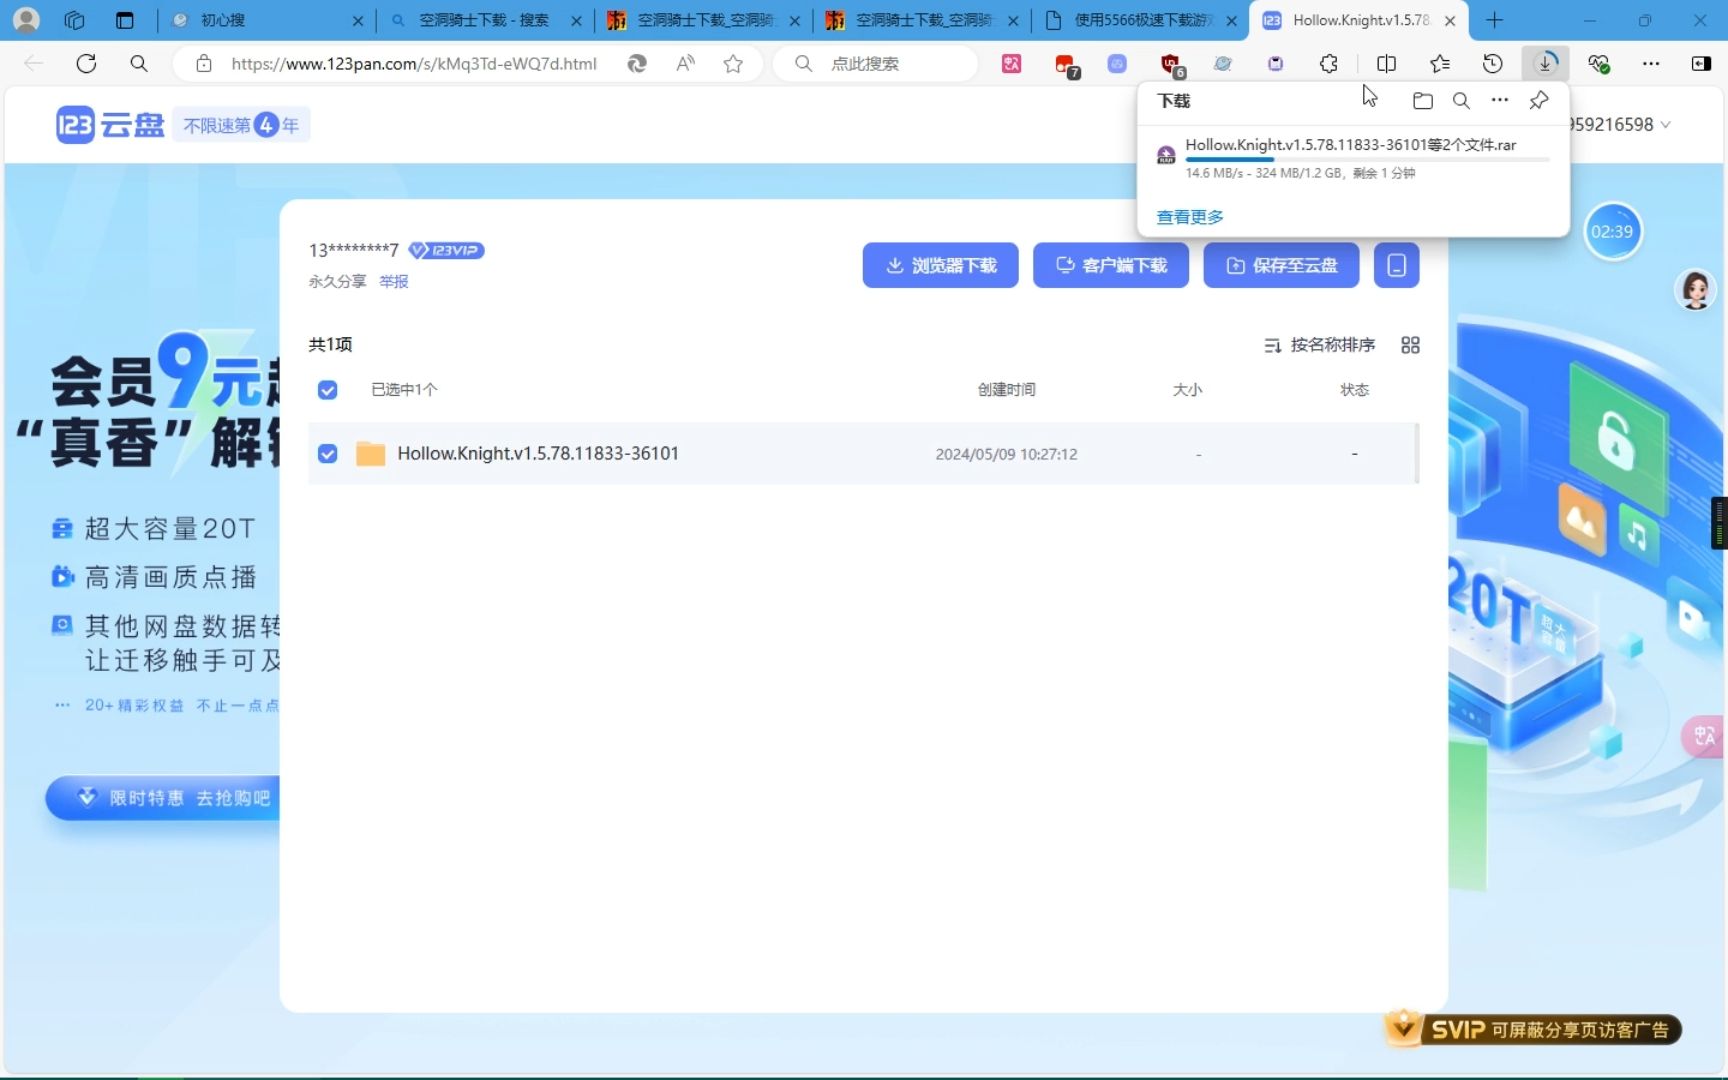This screenshot has width=1728, height=1080.
Task: Click the 限时特惠 去抢购吧 button
Action: pyautogui.click(x=165, y=798)
